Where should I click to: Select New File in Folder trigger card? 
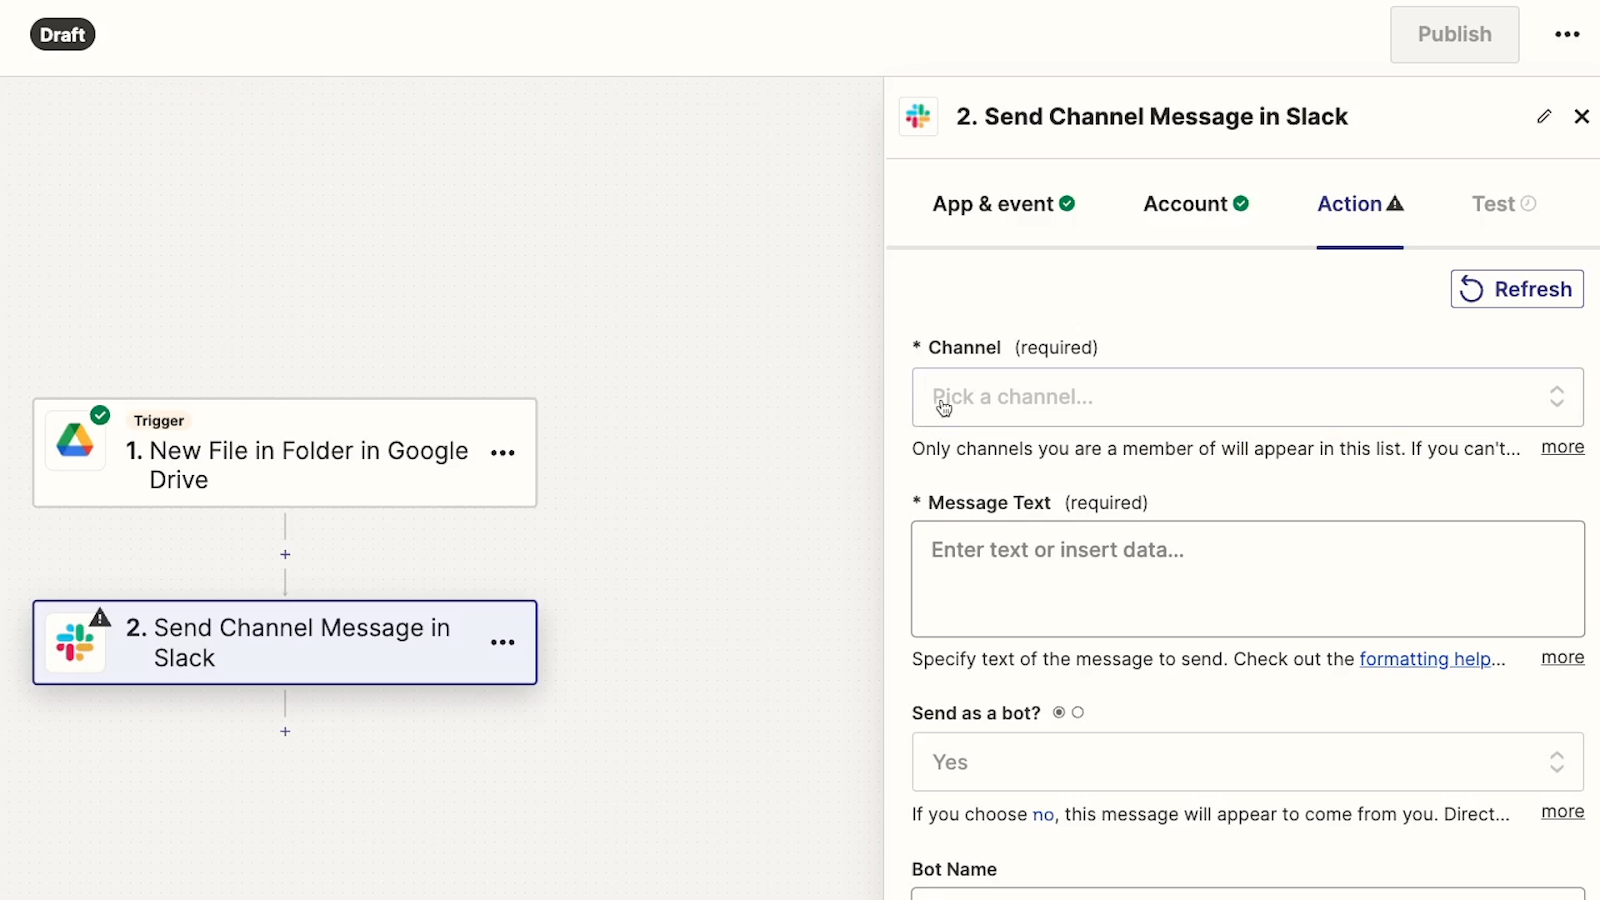point(285,453)
